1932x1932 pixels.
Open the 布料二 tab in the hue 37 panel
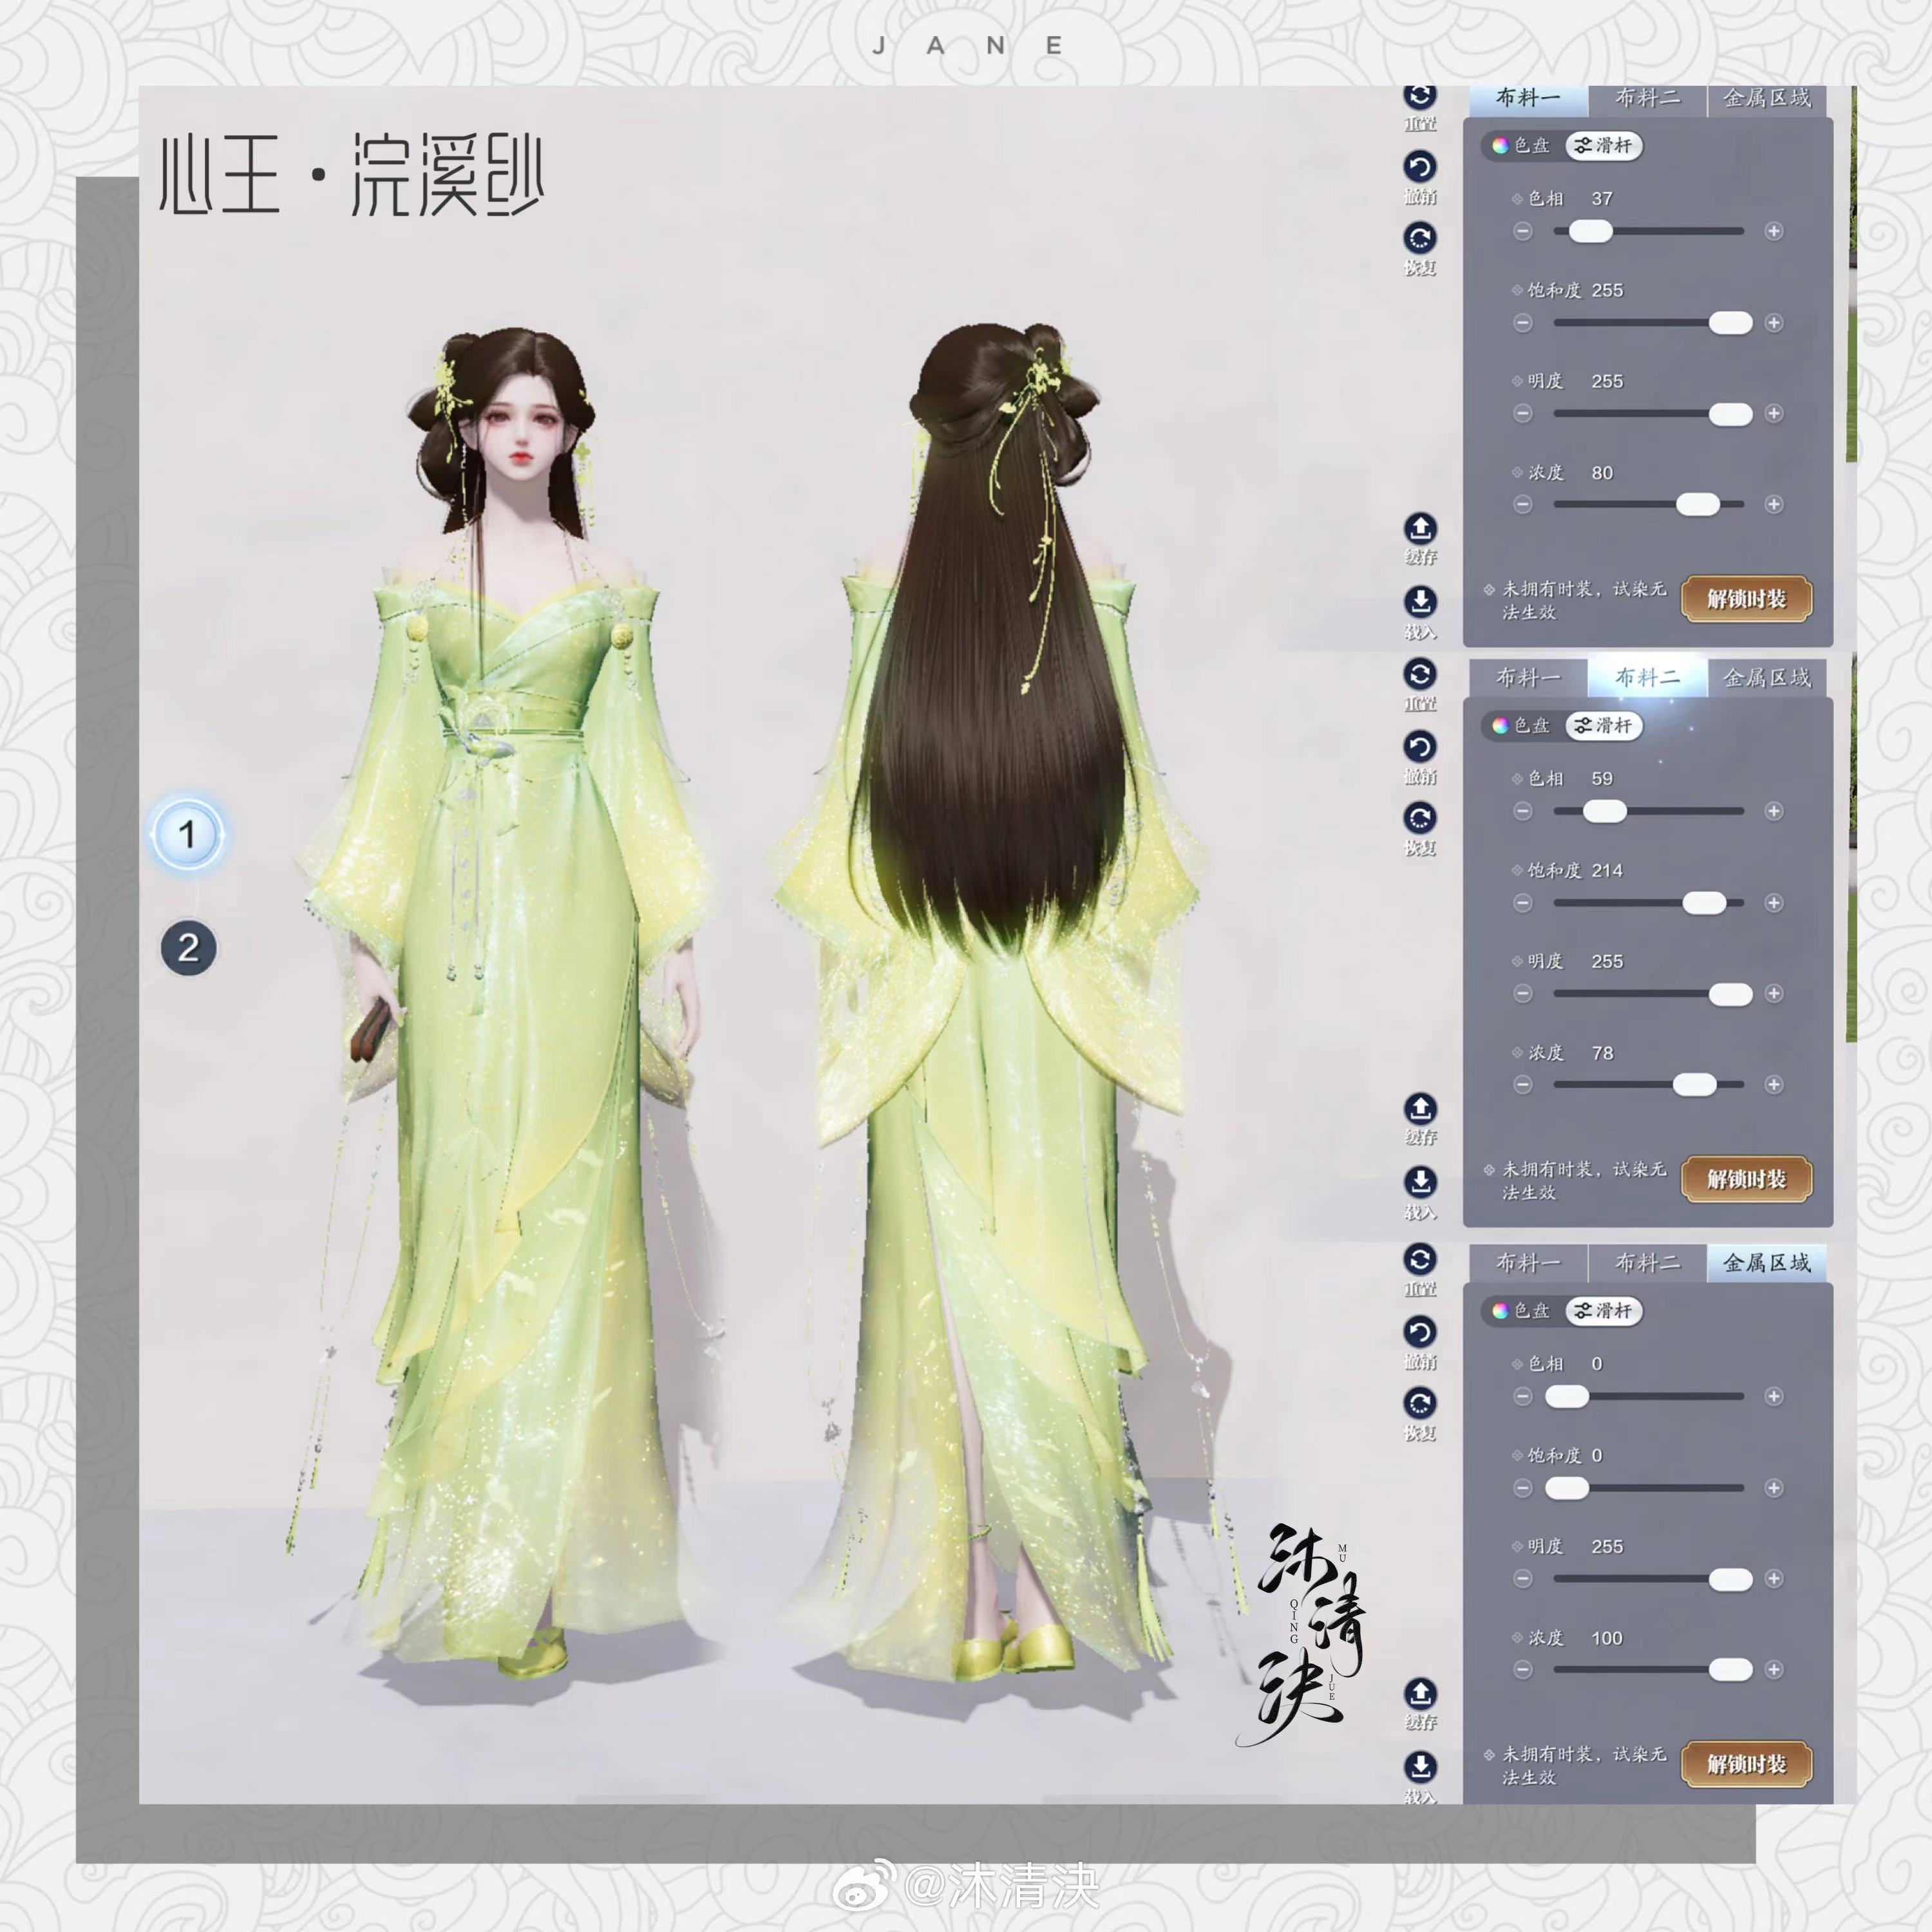(x=1648, y=99)
